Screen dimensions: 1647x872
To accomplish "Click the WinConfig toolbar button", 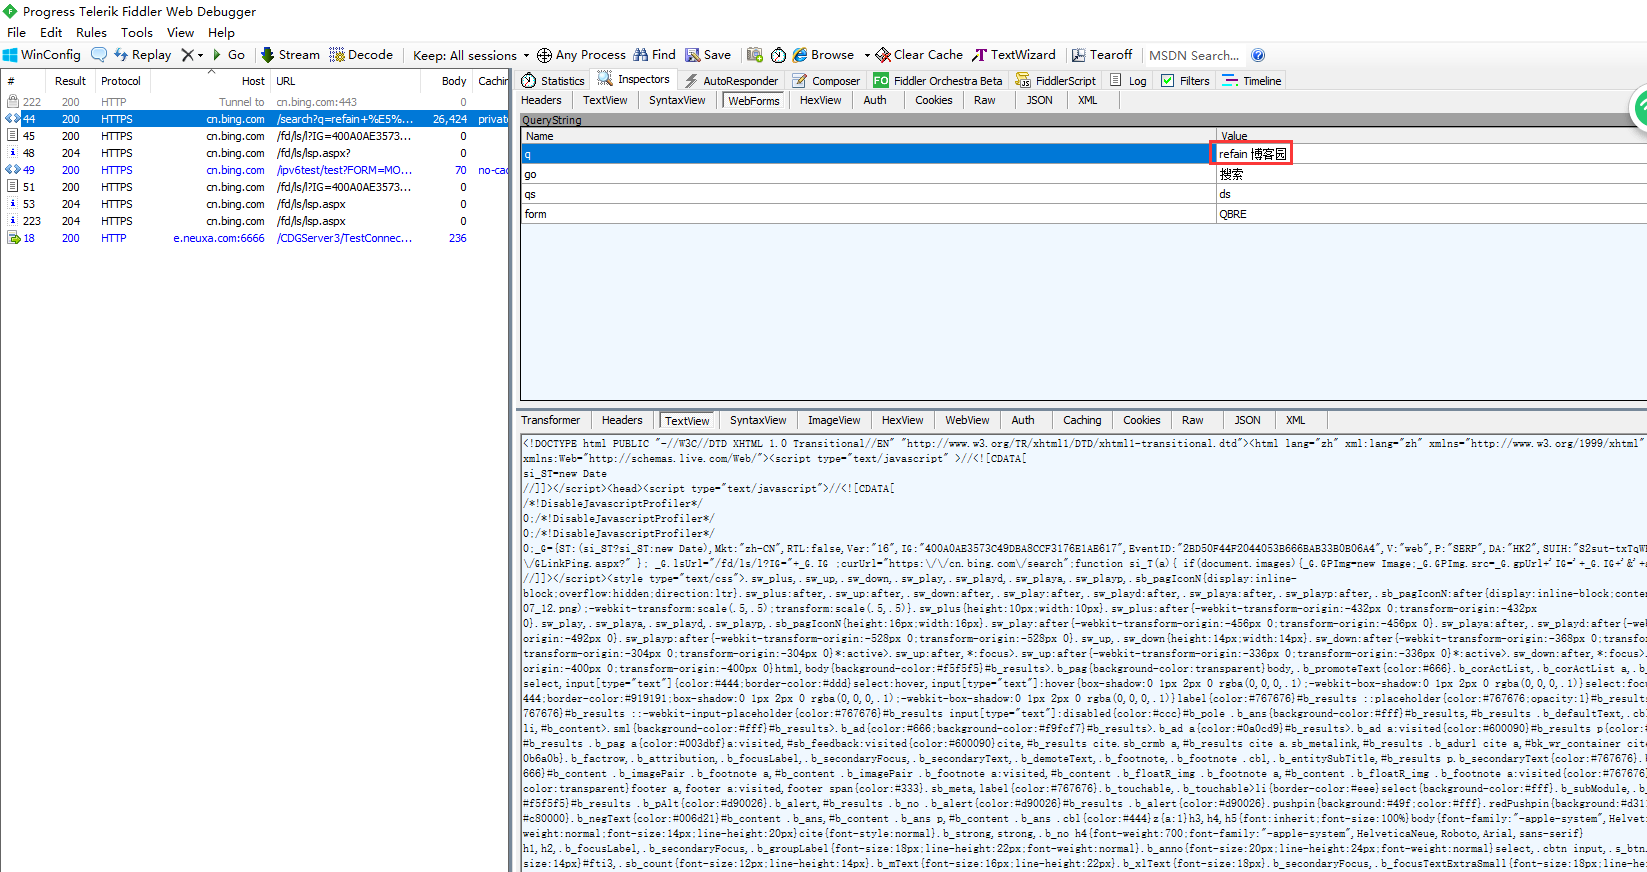I will (42, 55).
